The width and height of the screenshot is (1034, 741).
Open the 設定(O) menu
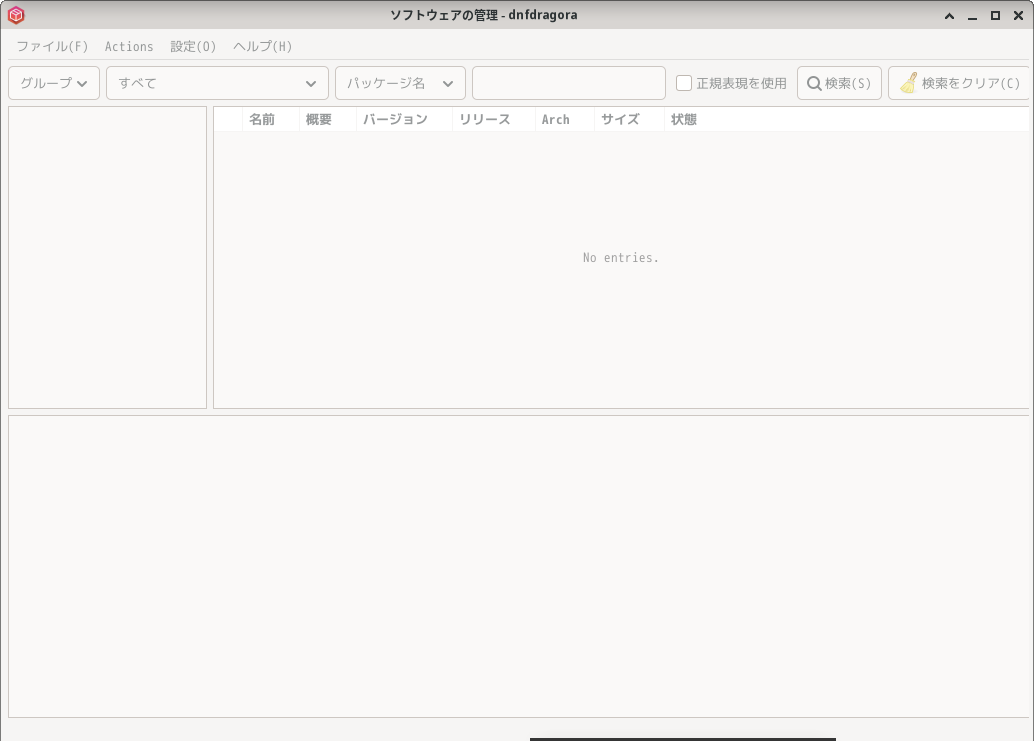[x=193, y=46]
